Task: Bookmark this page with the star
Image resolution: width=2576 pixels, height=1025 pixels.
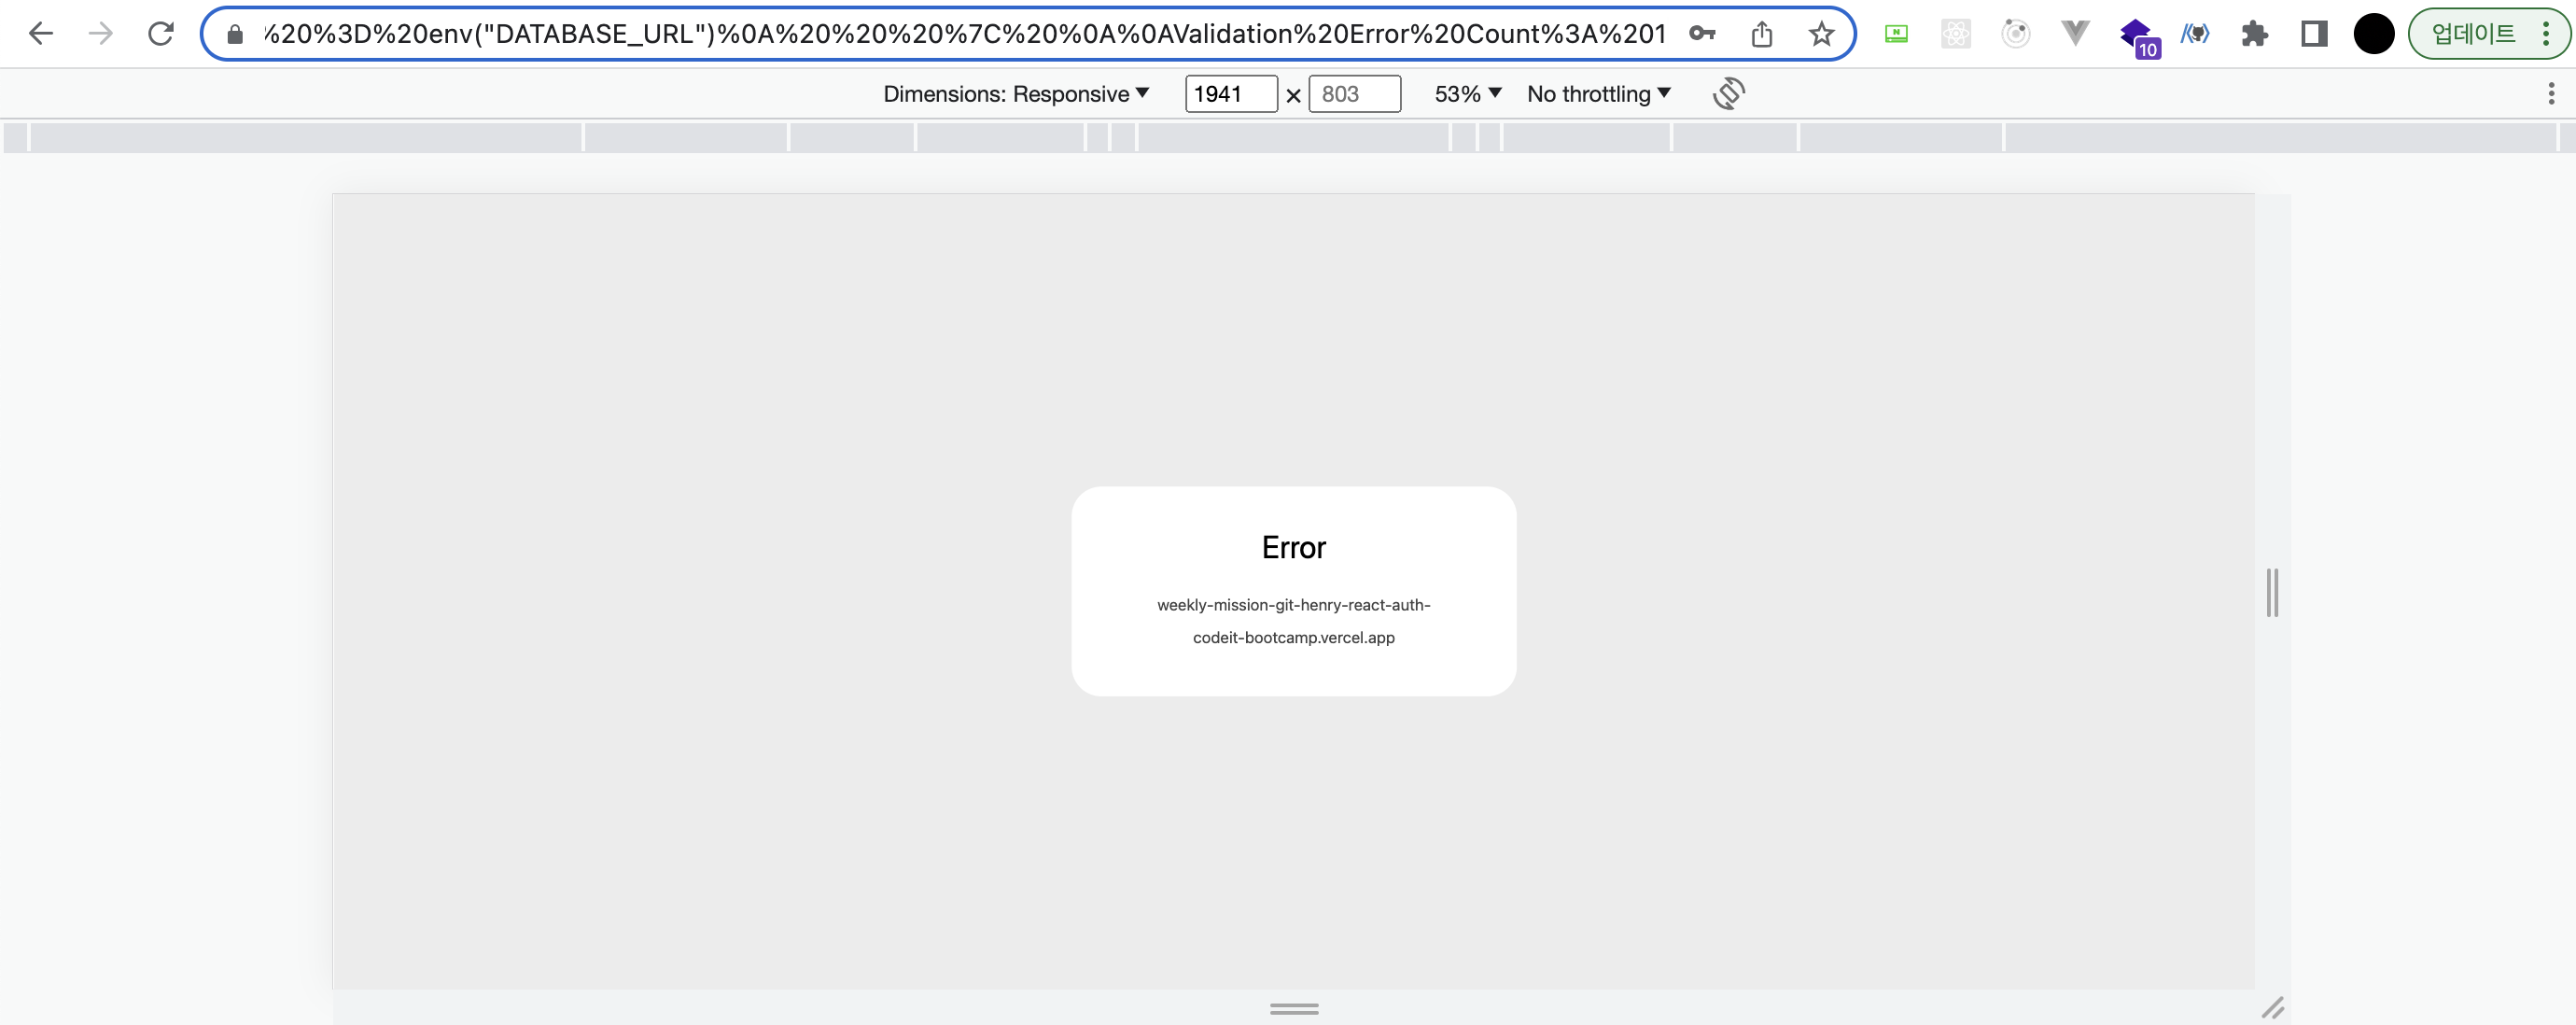Action: pos(1821,34)
